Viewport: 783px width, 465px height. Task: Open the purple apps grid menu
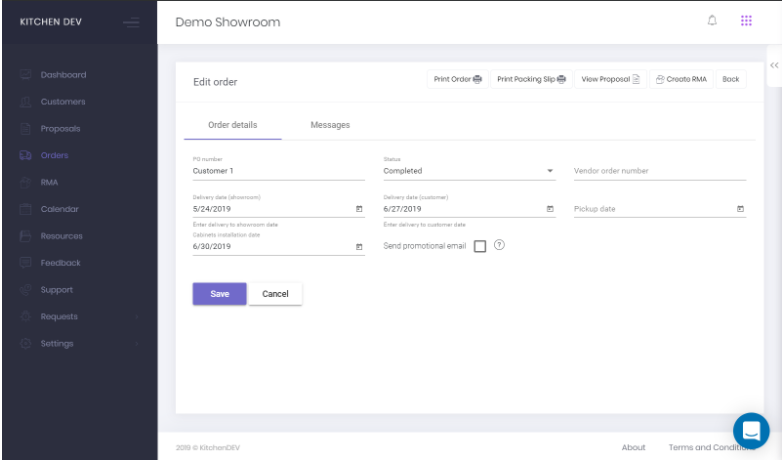pyautogui.click(x=746, y=20)
